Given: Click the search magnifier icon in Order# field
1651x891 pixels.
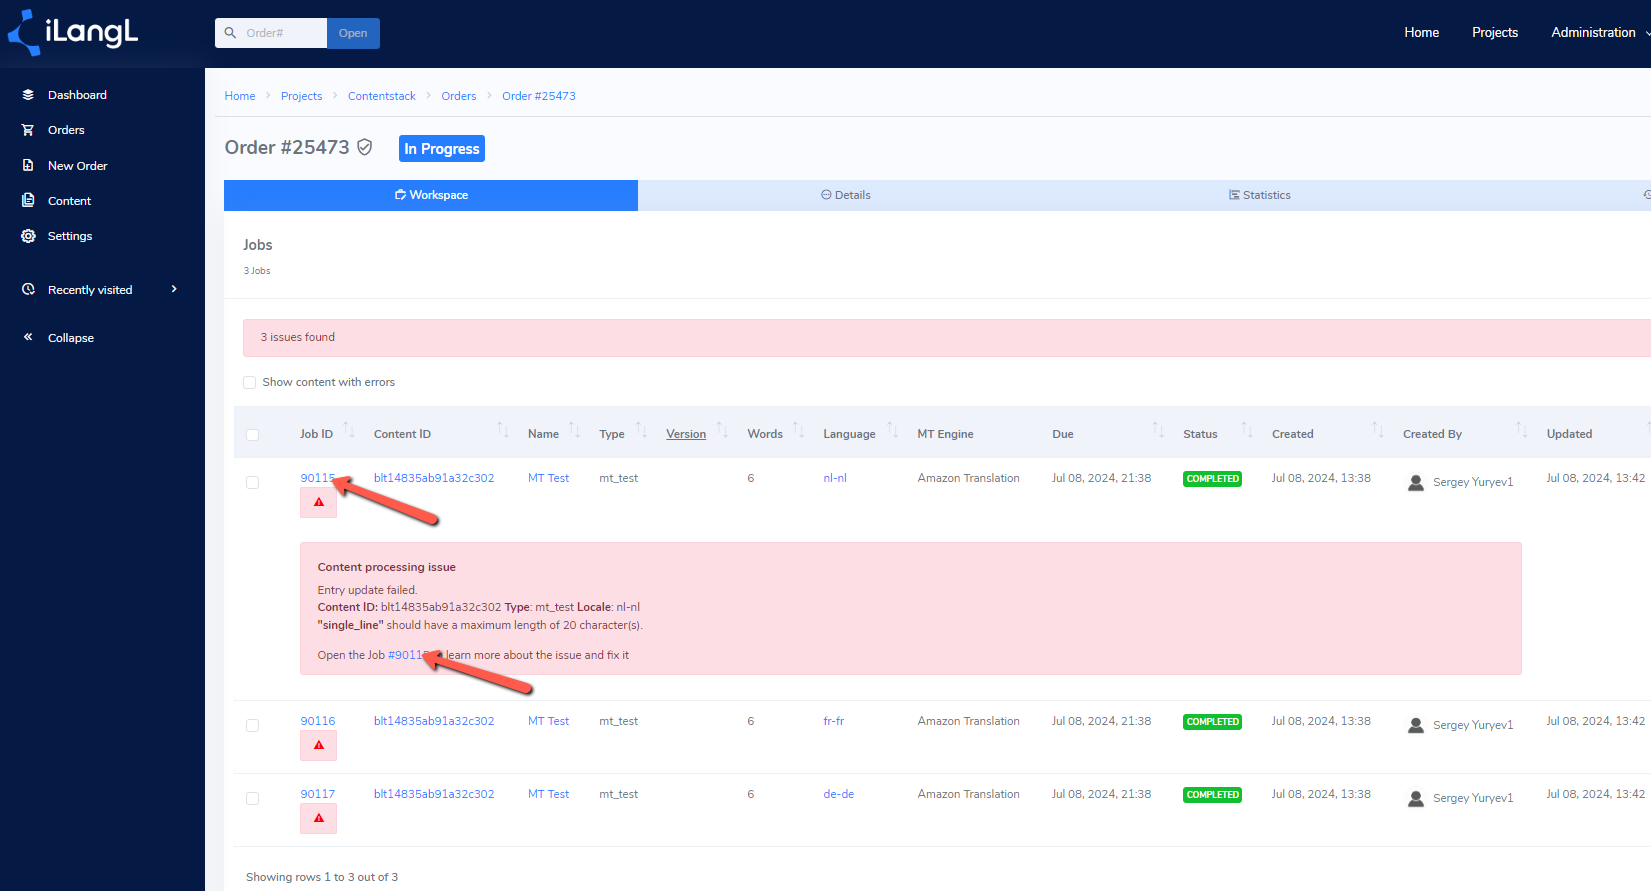Looking at the screenshot, I should 230,33.
